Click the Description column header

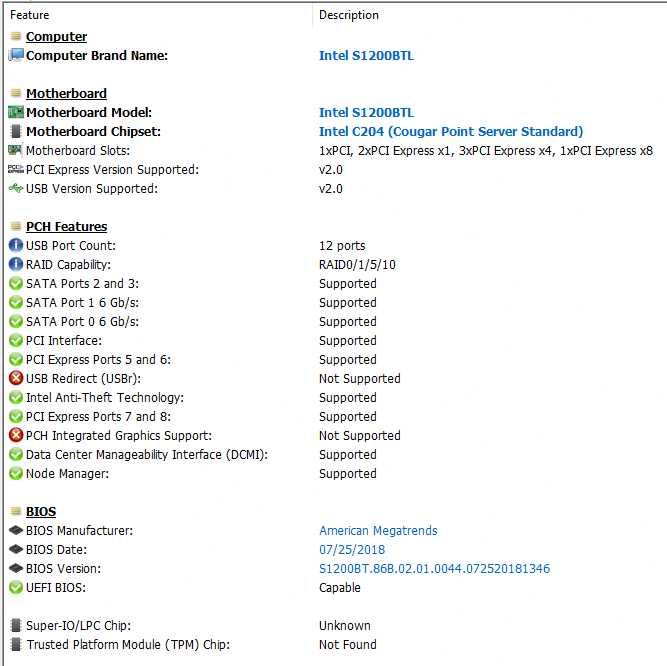click(x=349, y=15)
